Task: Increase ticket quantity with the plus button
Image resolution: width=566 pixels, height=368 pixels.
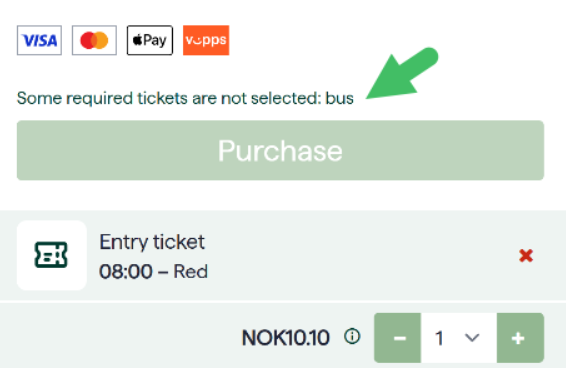Action: [520, 338]
